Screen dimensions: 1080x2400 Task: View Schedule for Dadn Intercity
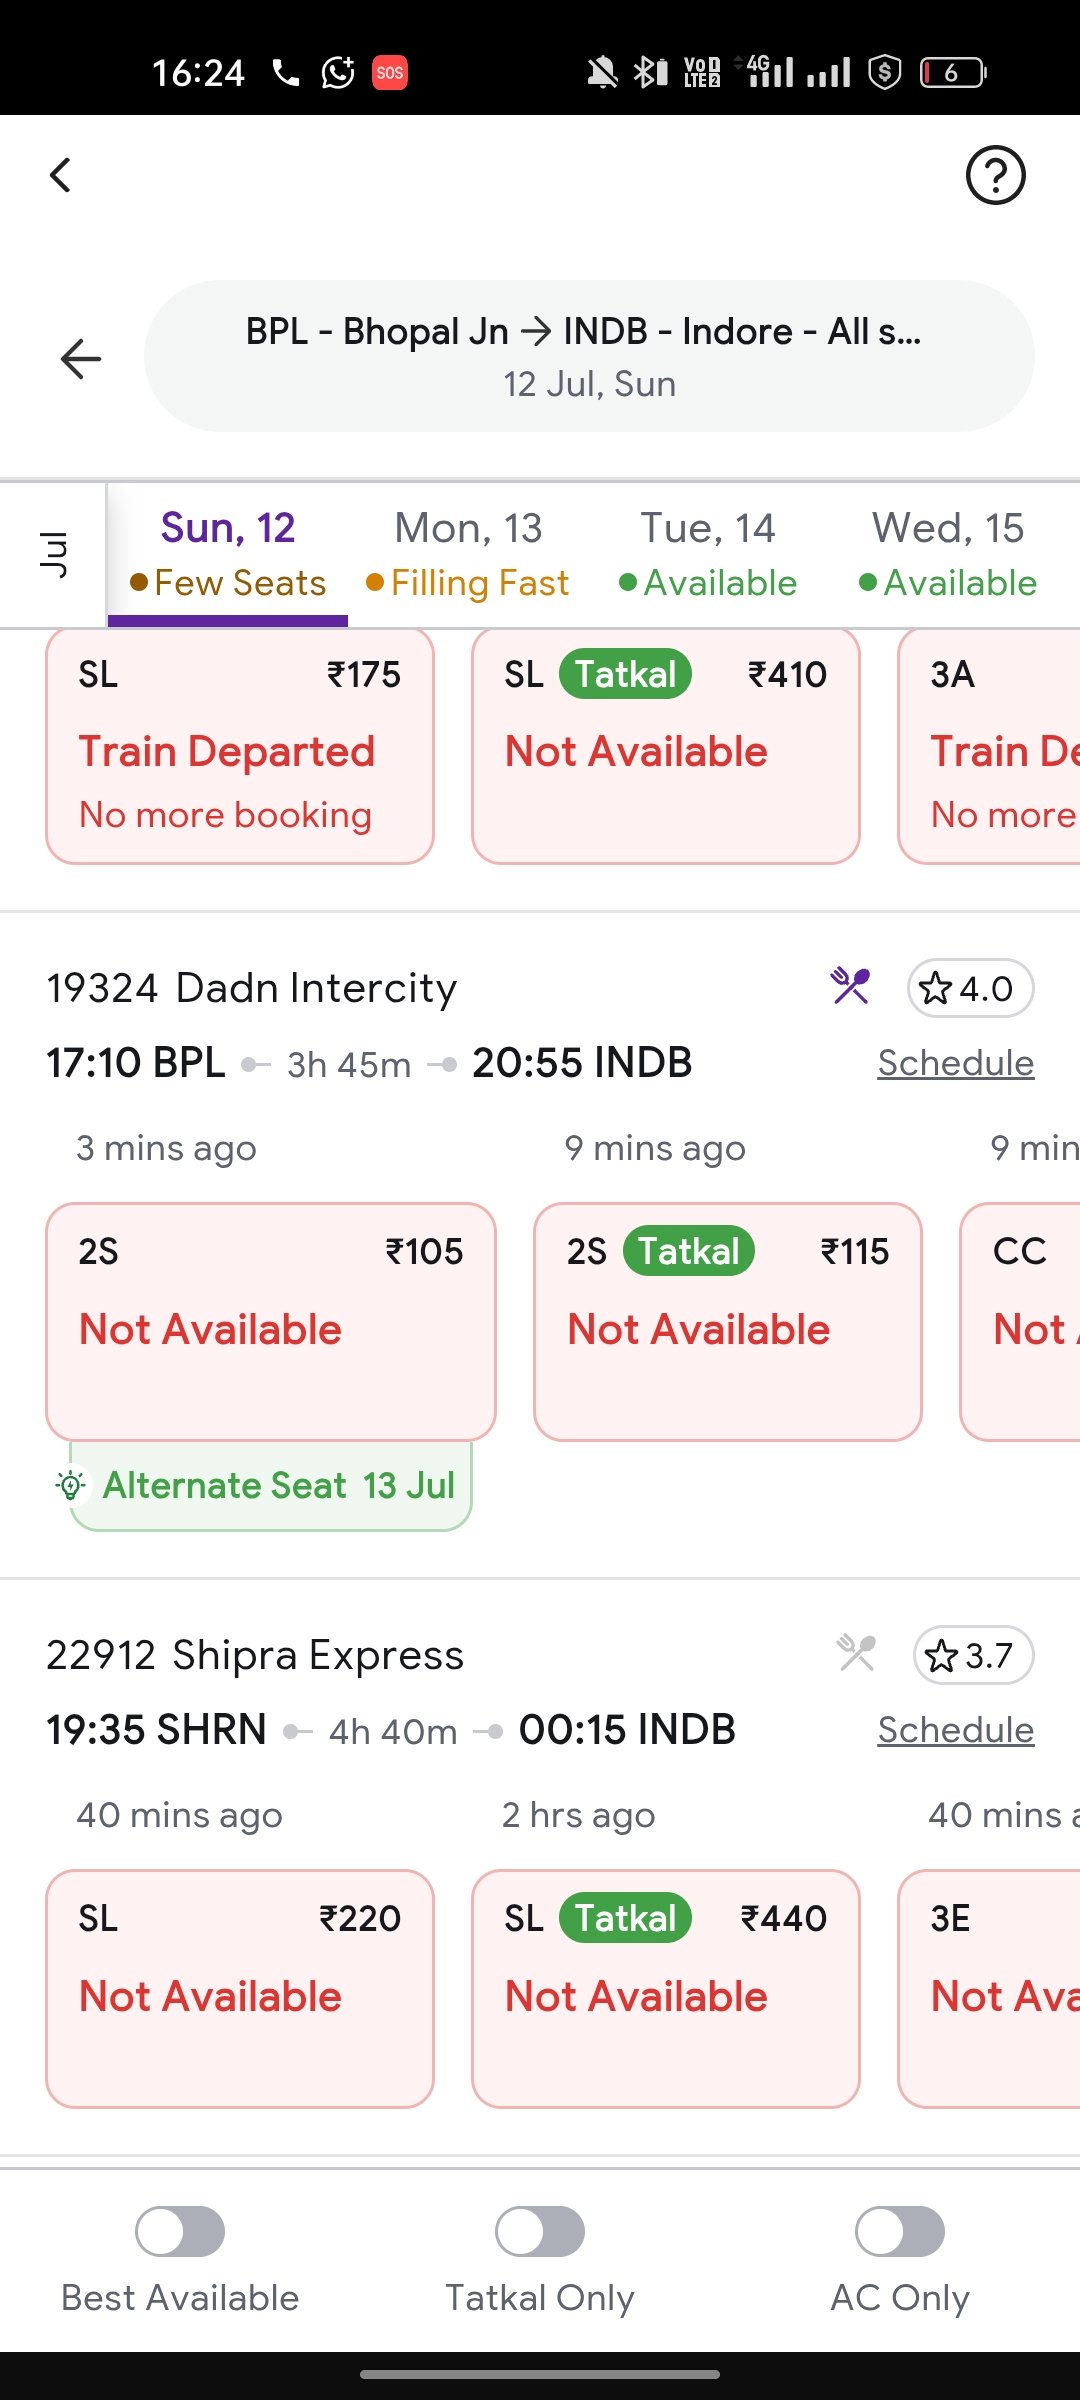click(x=956, y=1062)
